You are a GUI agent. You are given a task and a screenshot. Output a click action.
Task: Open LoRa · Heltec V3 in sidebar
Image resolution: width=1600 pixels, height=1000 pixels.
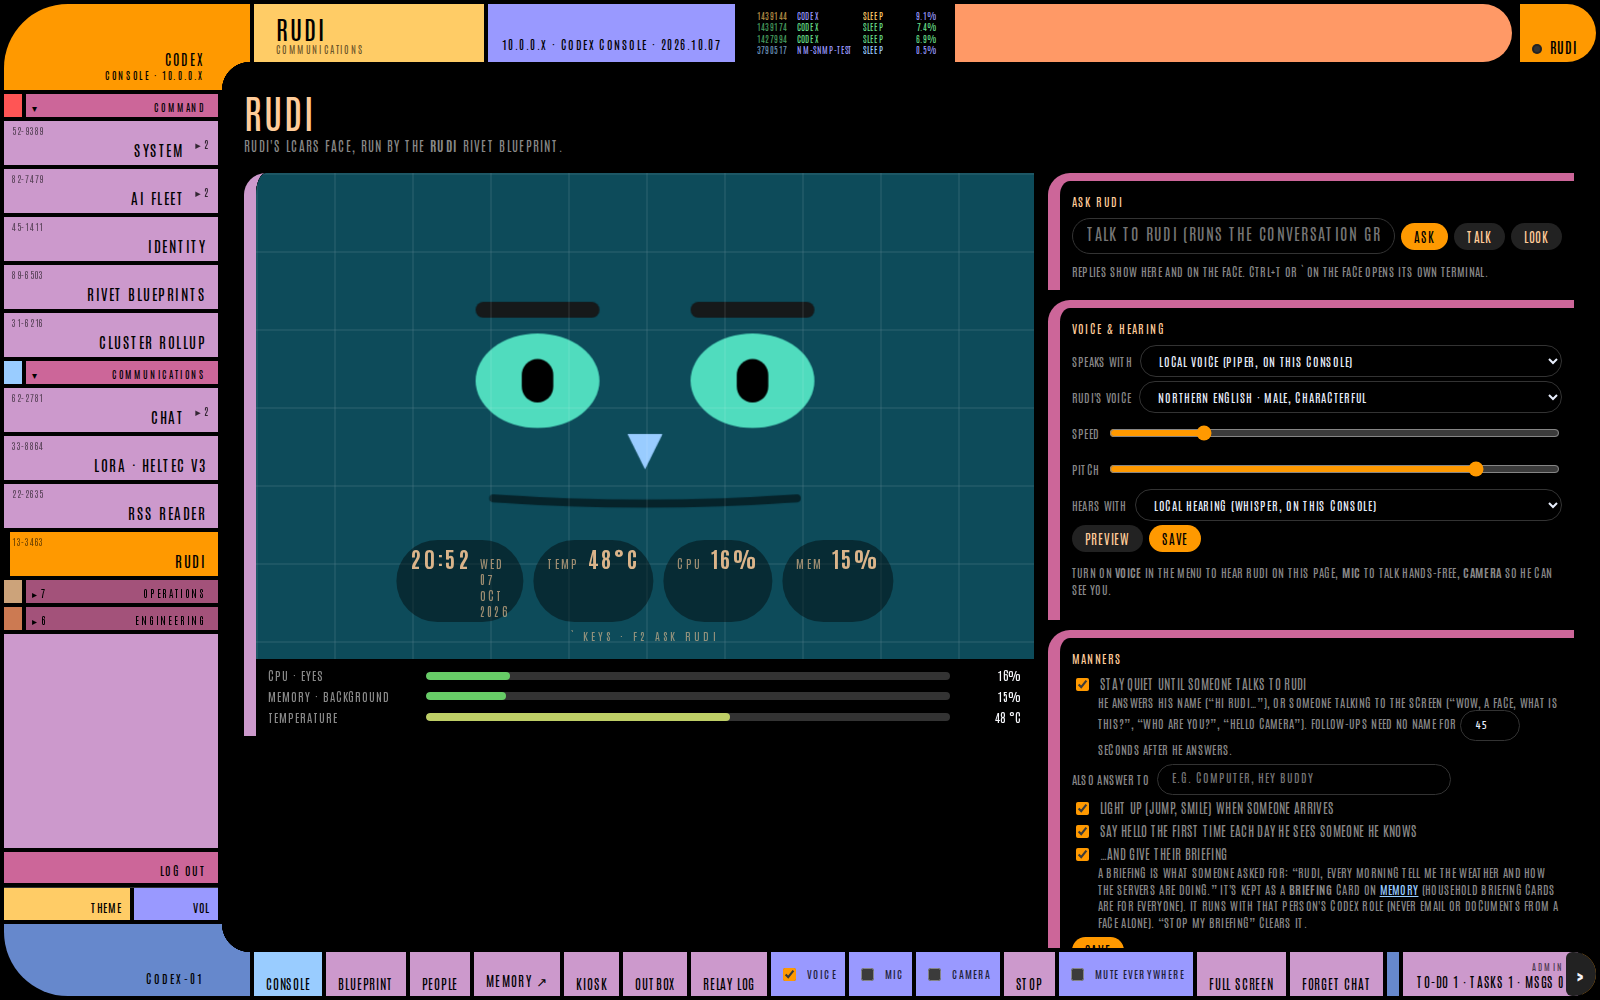point(111,457)
